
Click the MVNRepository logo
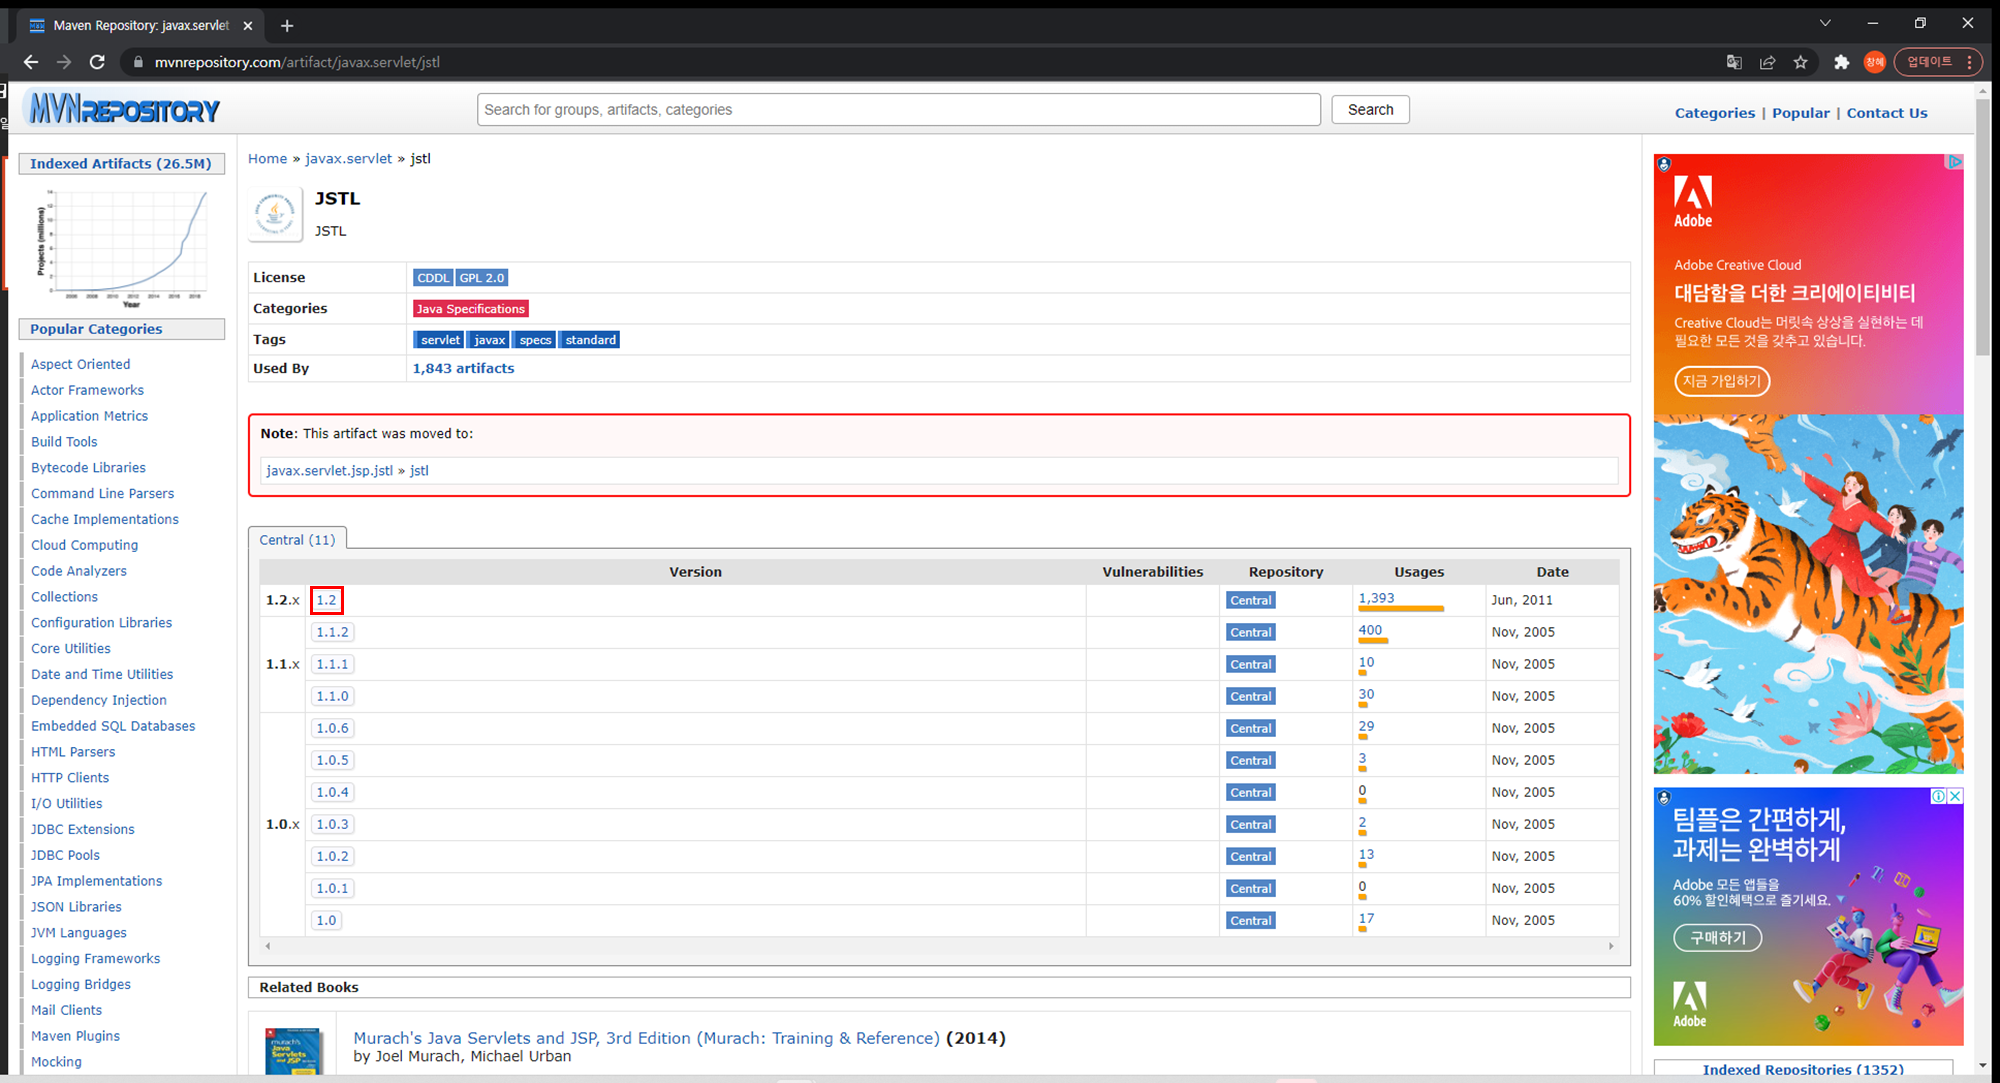tap(124, 109)
